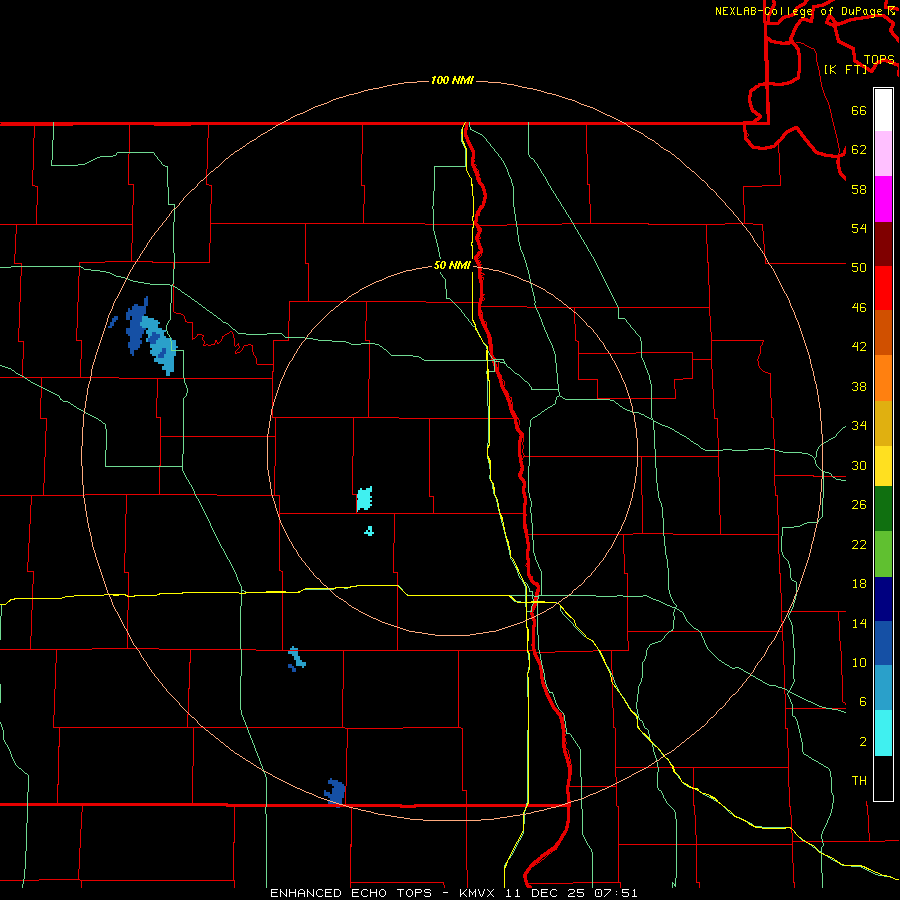Click the 6 legend value
This screenshot has width=900, height=900.
tap(863, 702)
